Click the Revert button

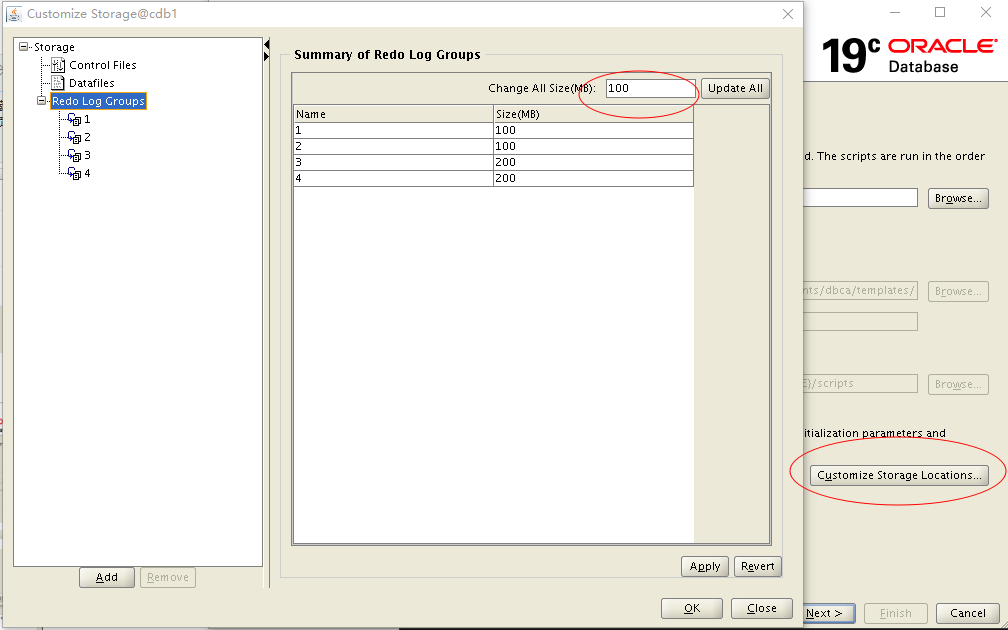coord(757,566)
